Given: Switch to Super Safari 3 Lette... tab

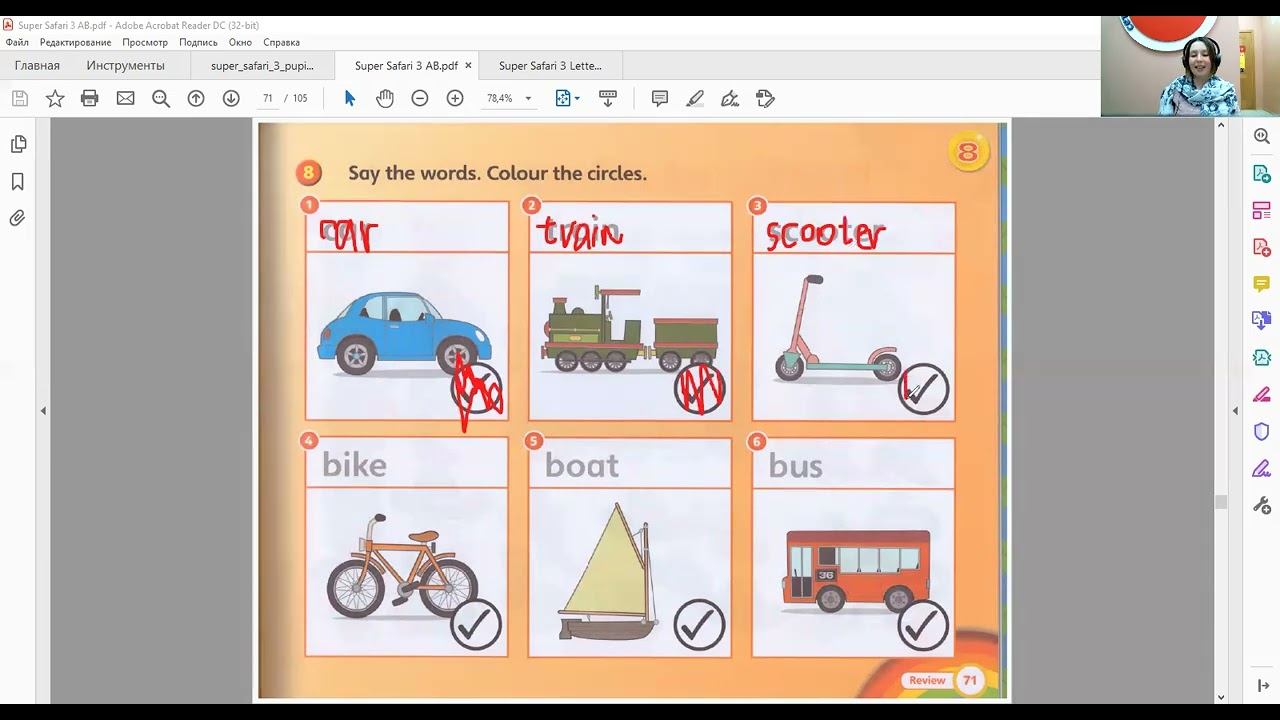Looking at the screenshot, I should pos(550,66).
